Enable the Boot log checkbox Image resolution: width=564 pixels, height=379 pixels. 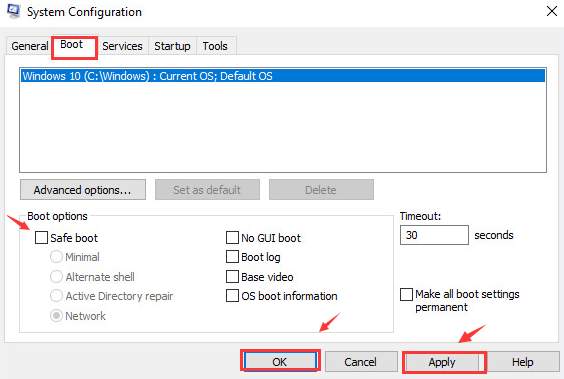coord(232,257)
